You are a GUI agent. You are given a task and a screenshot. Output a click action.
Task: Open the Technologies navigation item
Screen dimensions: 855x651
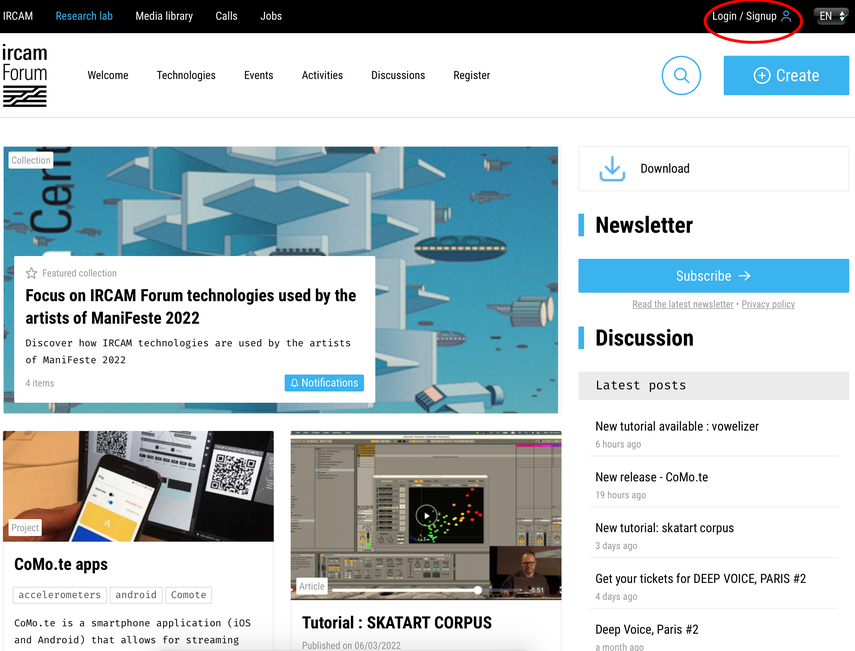[186, 75]
